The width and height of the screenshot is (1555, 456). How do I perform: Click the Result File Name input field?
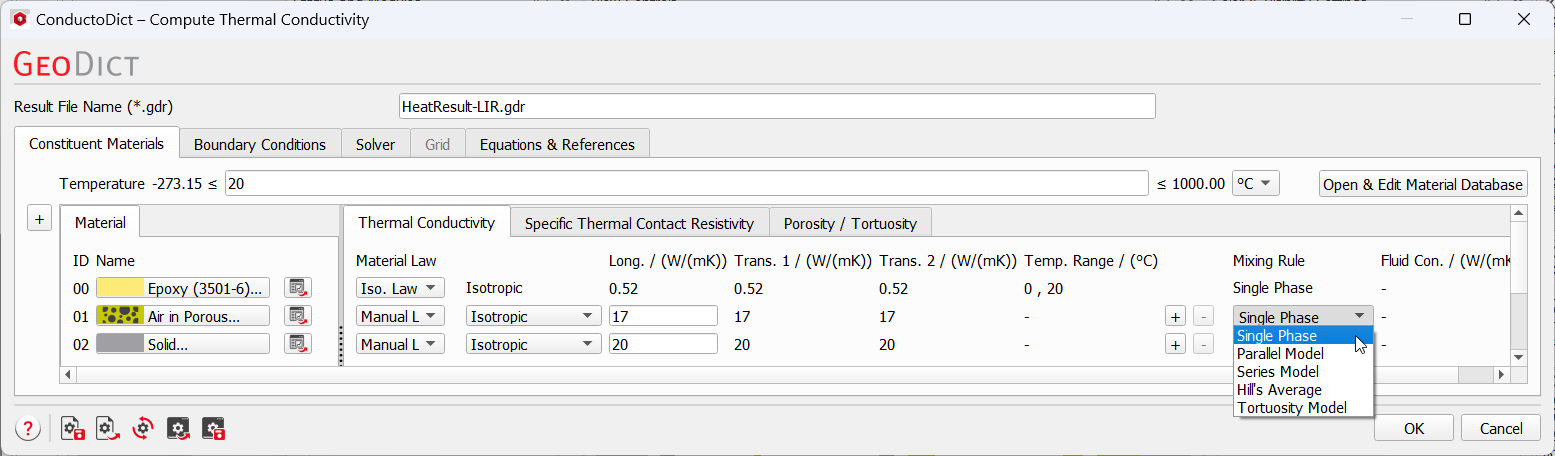[776, 106]
